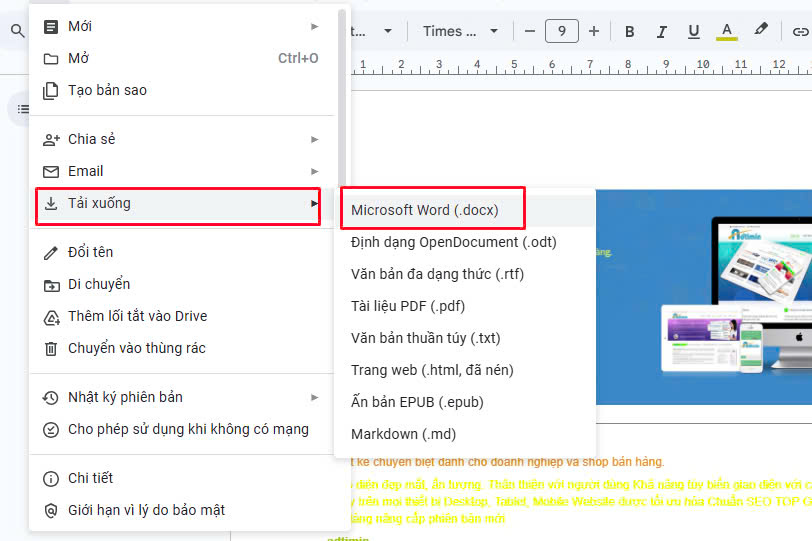Toggle underline formatting
Viewport: 812px width, 541px height.
pos(694,32)
